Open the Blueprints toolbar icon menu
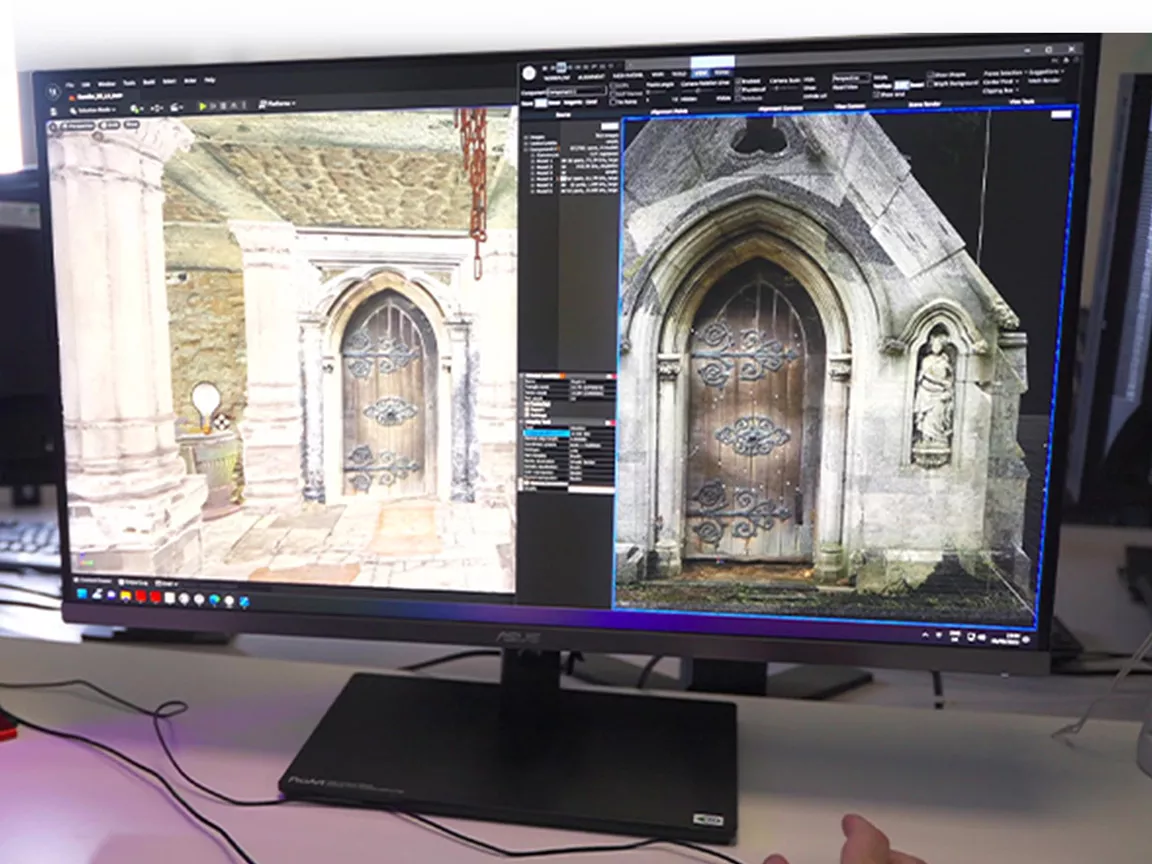The width and height of the screenshot is (1152, 864). [x=156, y=109]
